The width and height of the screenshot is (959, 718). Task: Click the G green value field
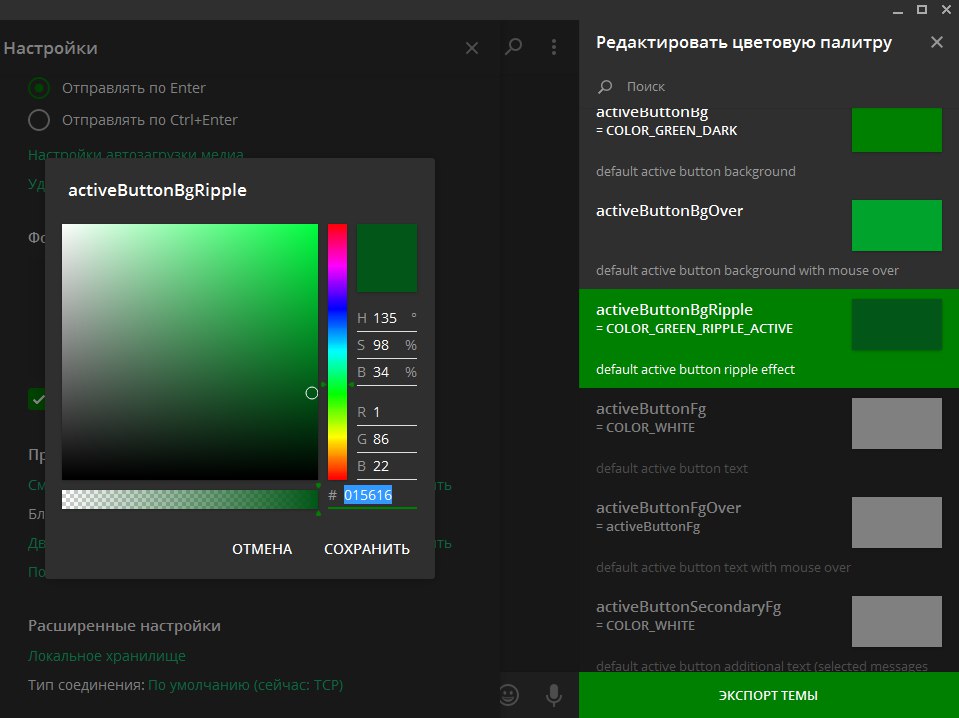coord(387,439)
